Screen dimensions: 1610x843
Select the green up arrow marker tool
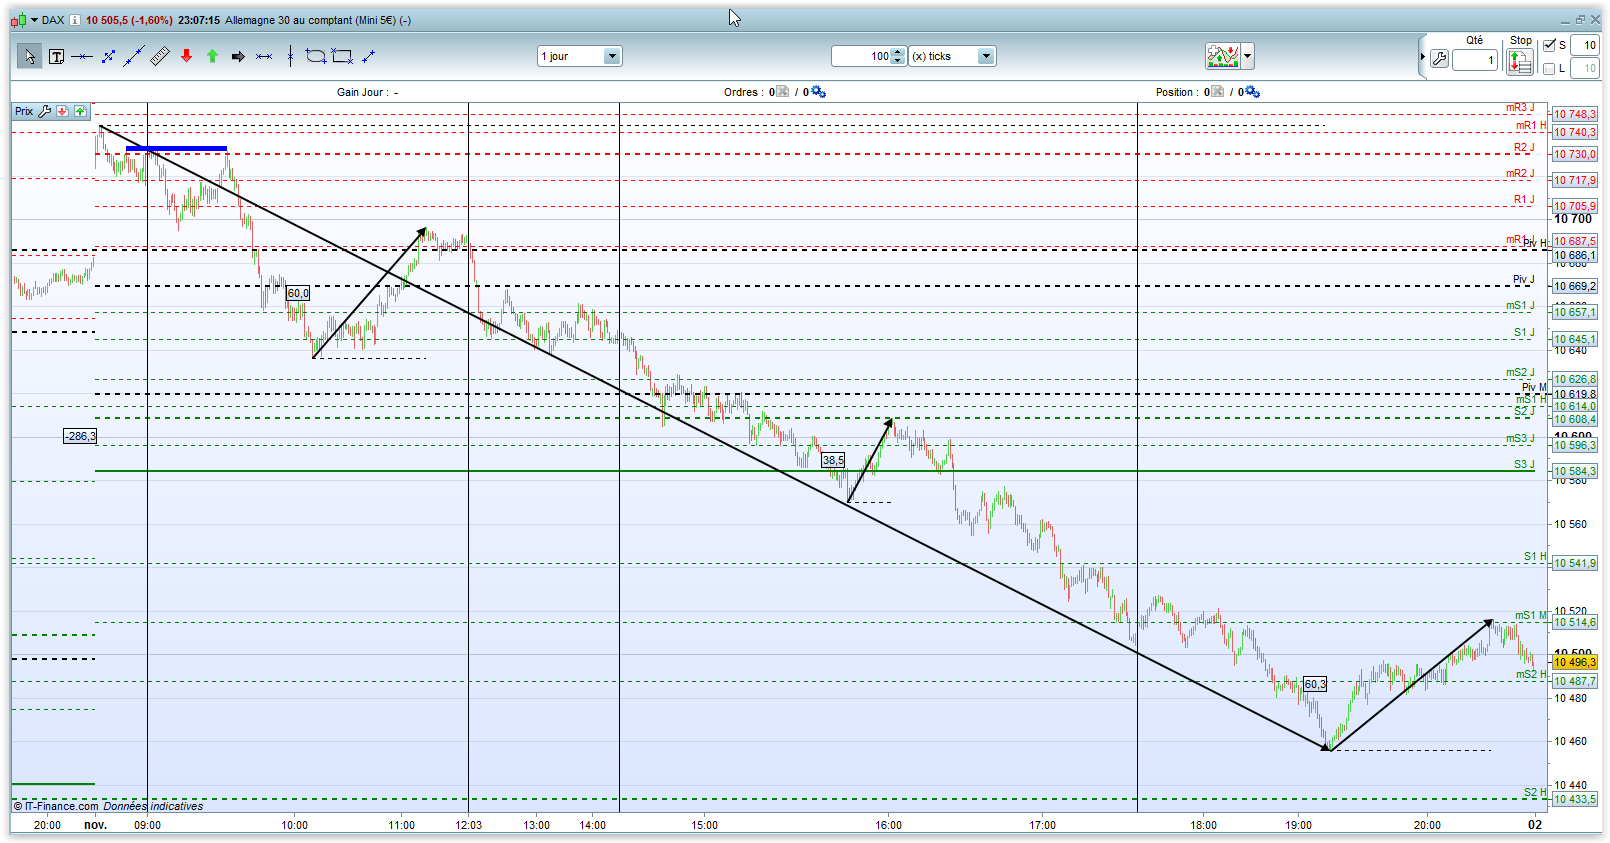212,57
